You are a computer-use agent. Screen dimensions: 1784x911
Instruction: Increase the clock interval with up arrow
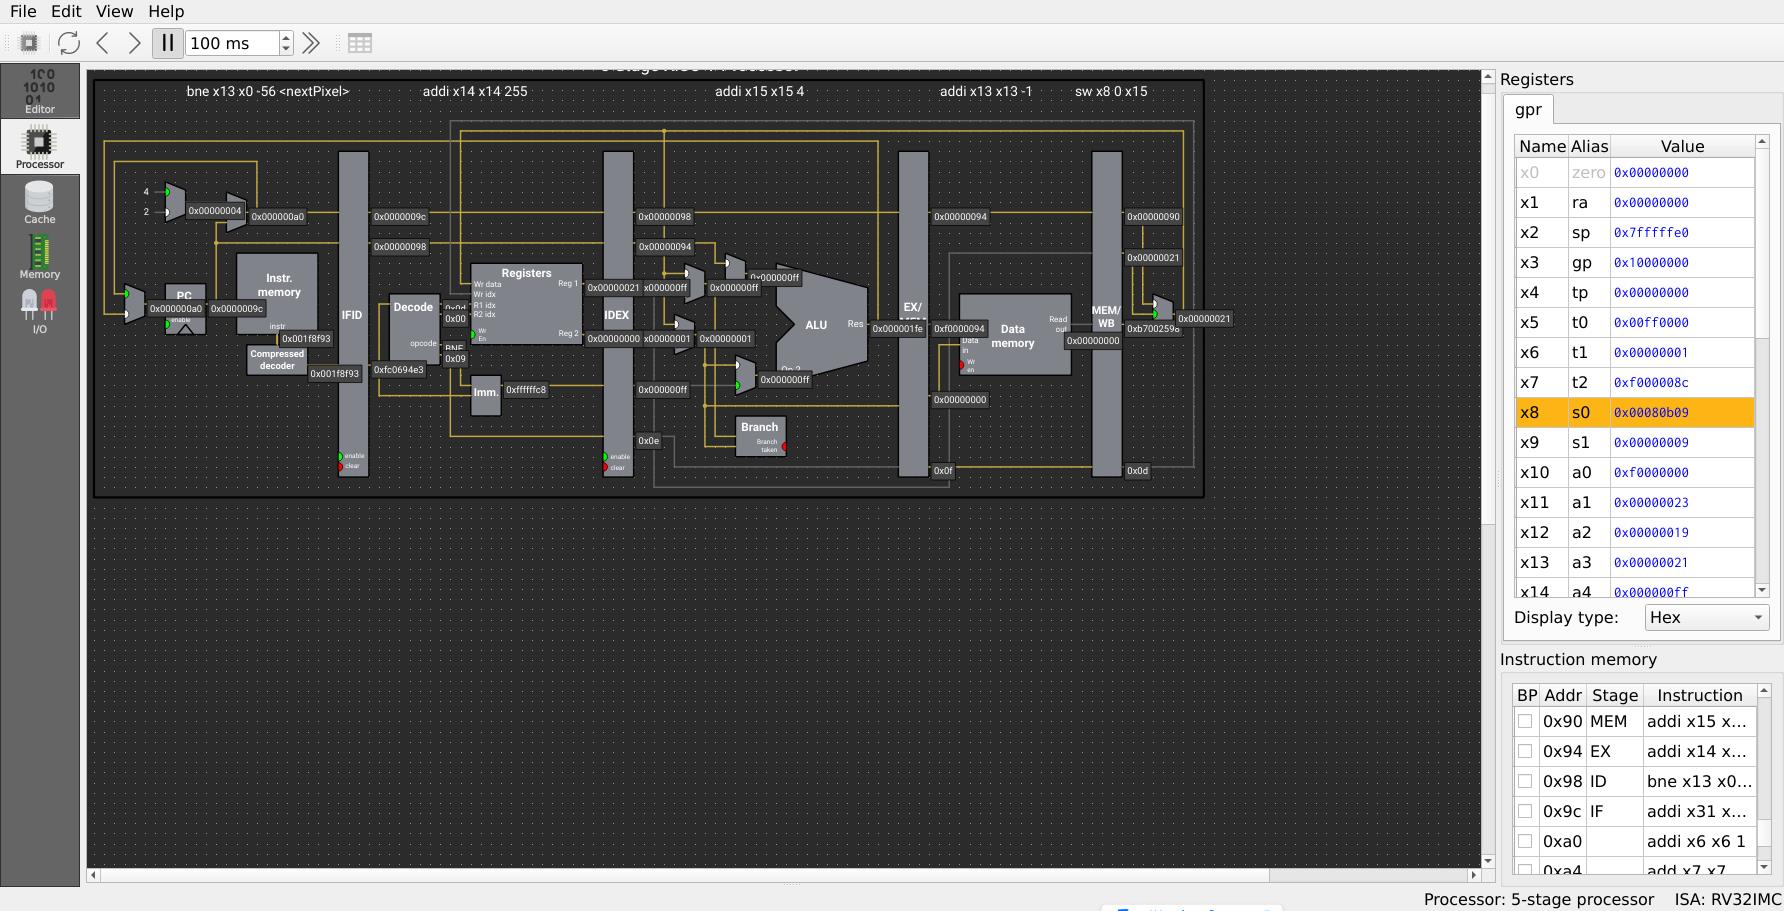tap(286, 37)
